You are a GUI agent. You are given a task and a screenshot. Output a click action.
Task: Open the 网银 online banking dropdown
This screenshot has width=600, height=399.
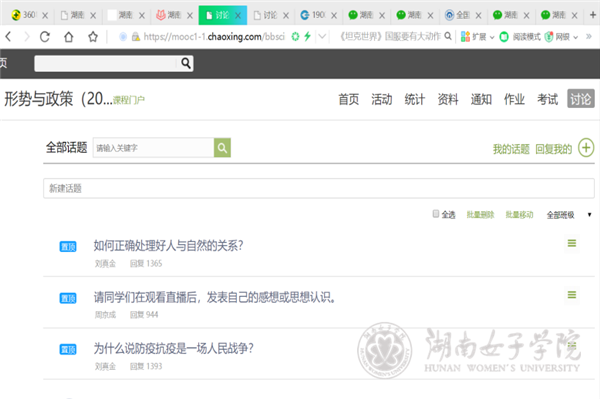pyautogui.click(x=561, y=37)
